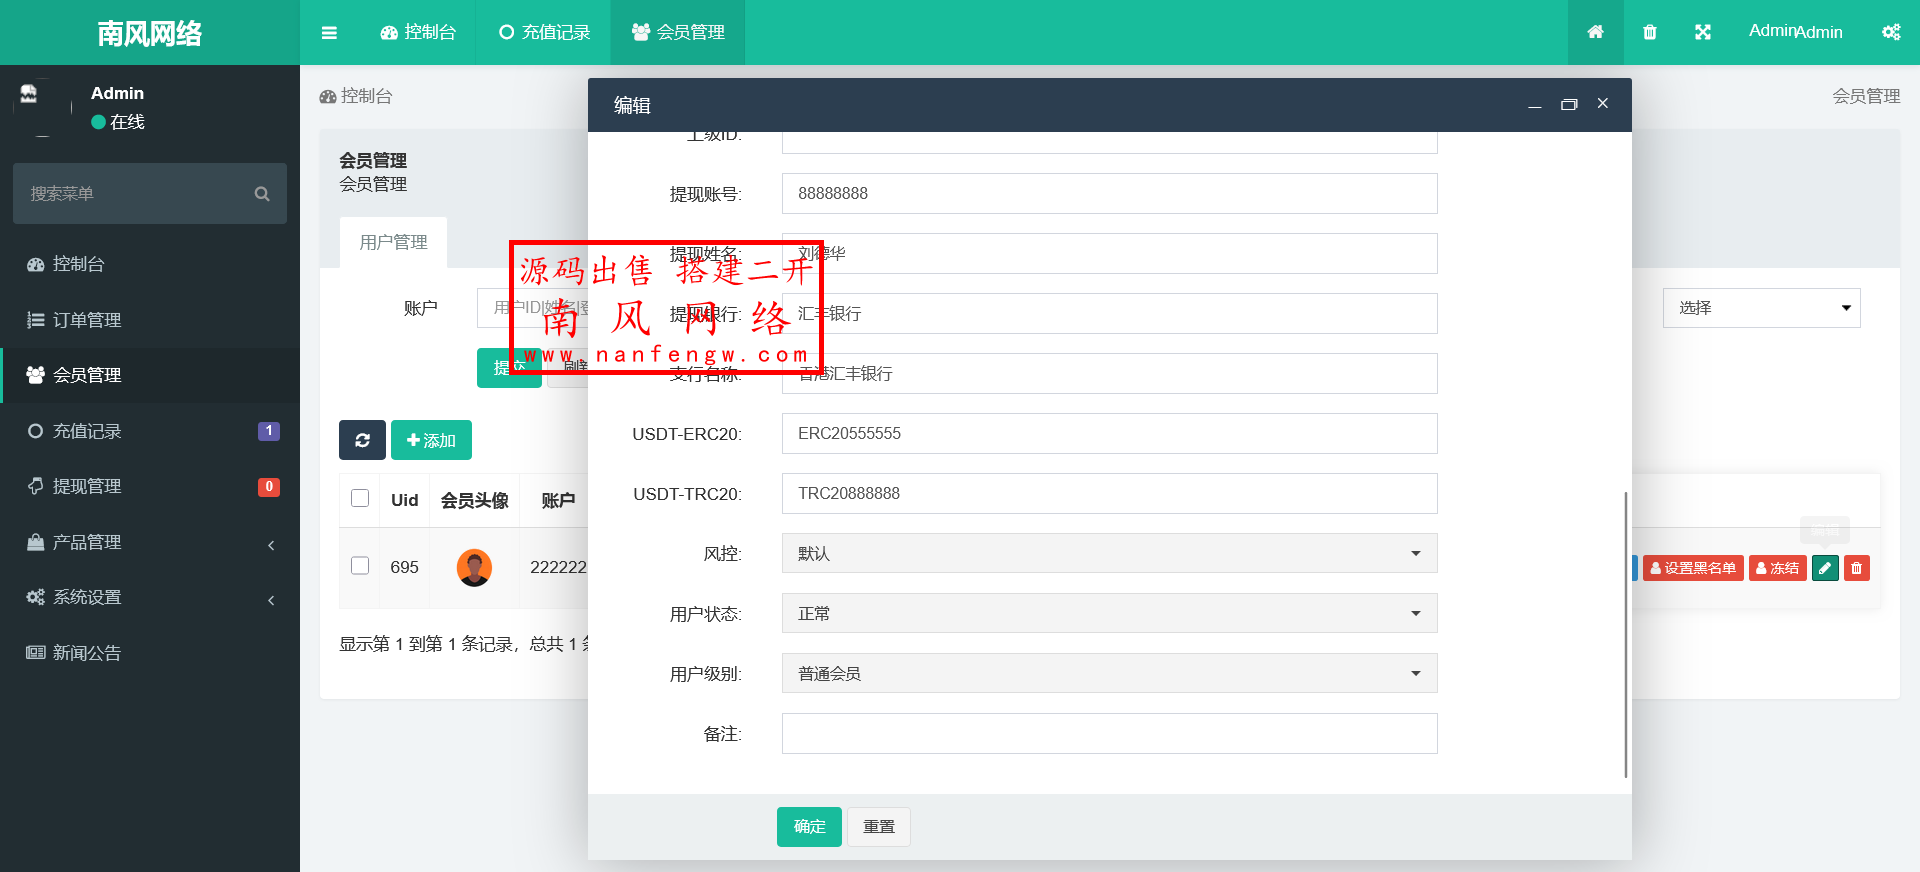This screenshot has width=1920, height=872.
Task: Open the 用户级别 dropdown
Action: [1109, 673]
